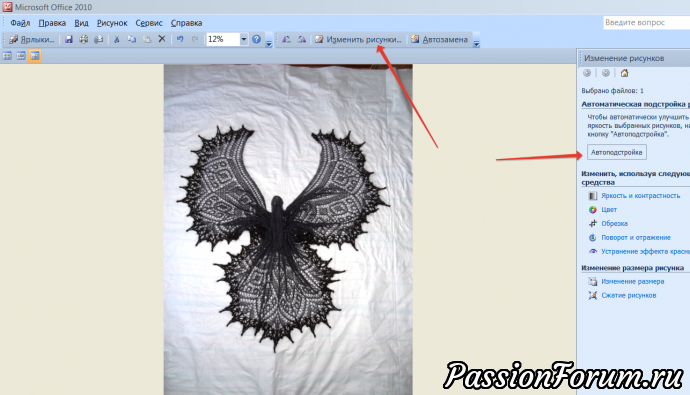Select the Single Picture view button
This screenshot has width=690, height=395.
(35, 56)
